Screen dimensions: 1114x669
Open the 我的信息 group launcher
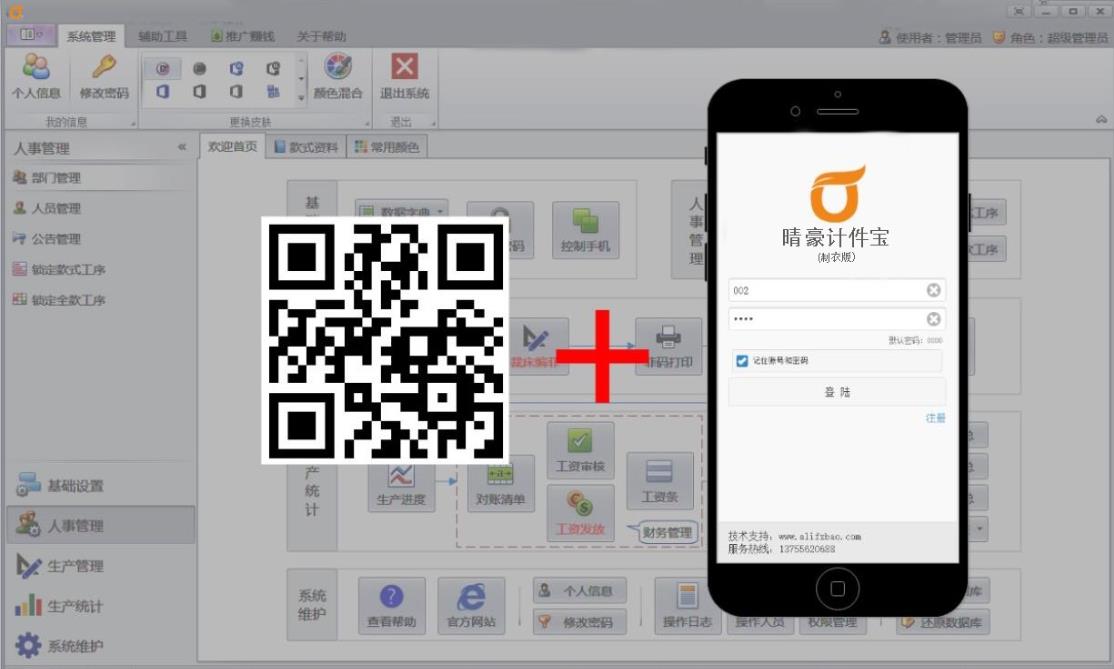click(x=133, y=123)
